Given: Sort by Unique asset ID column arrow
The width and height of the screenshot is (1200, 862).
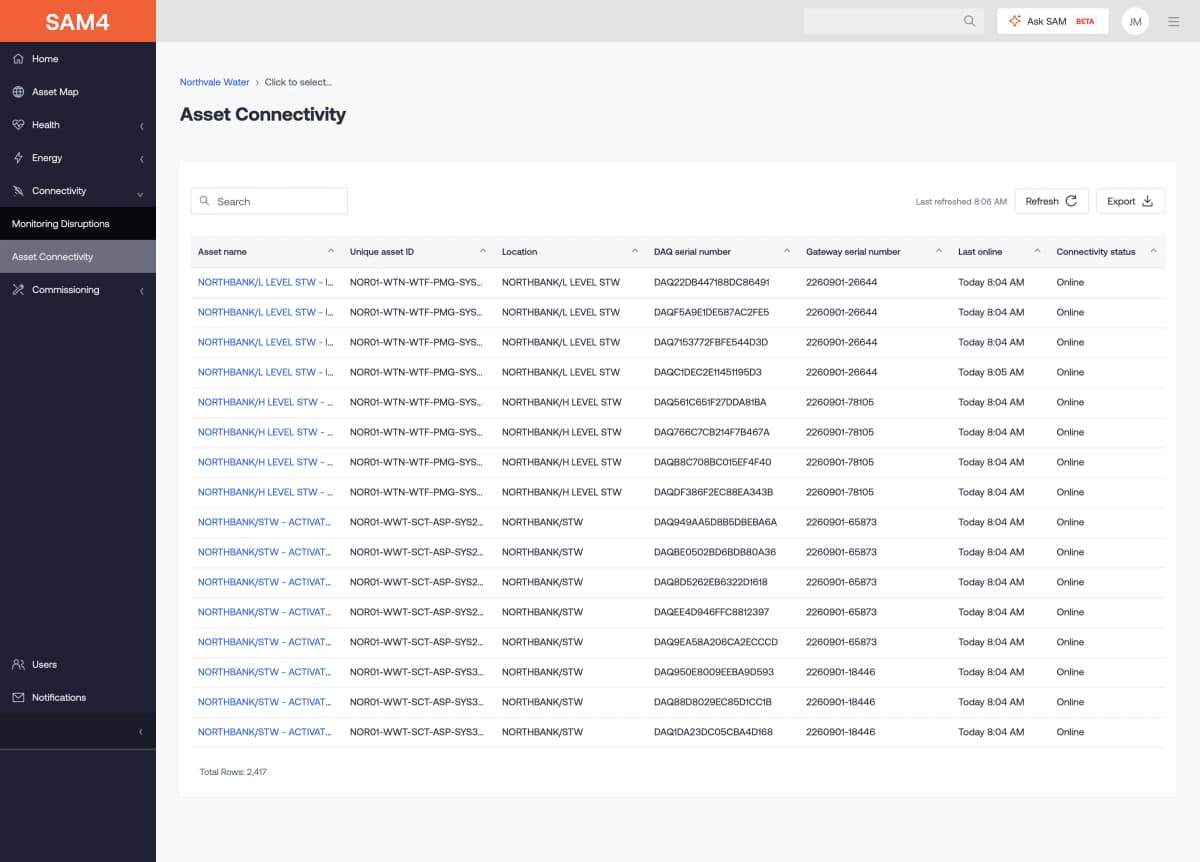Looking at the screenshot, I should coord(483,251).
